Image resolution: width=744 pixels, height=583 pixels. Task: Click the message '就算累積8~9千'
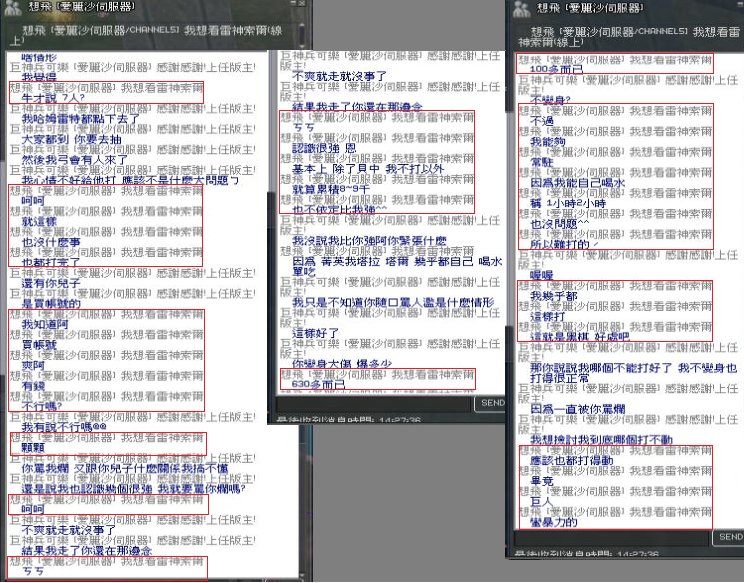click(331, 189)
